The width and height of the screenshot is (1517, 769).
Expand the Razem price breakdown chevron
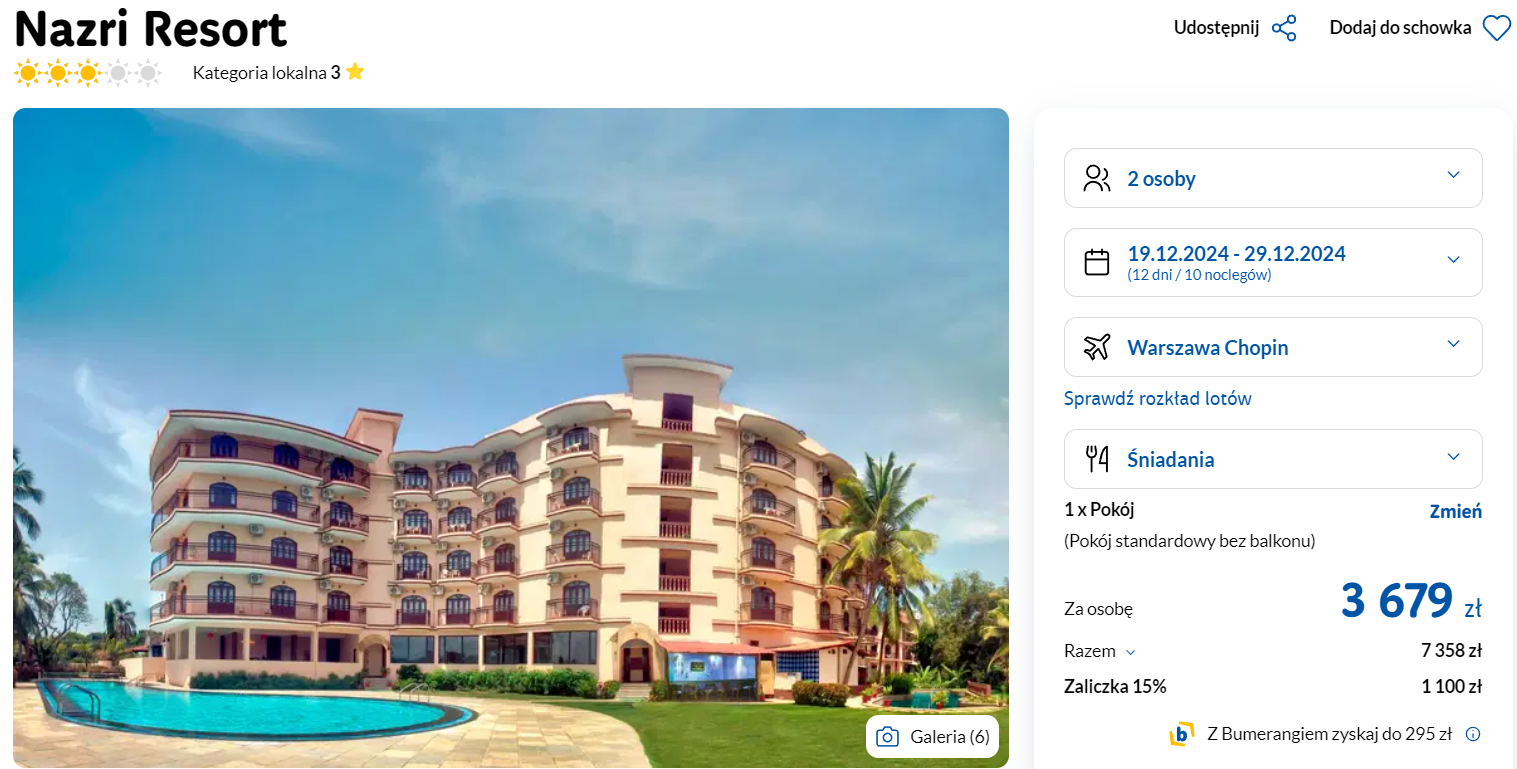tap(1130, 652)
